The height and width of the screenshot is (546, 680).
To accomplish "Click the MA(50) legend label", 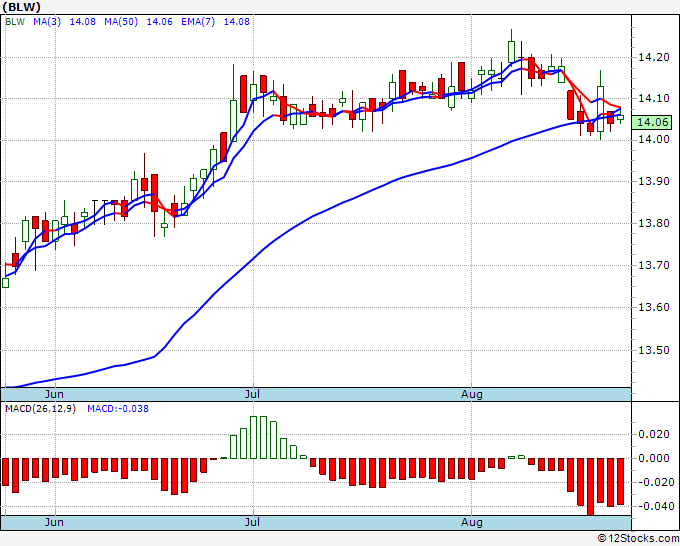I will coord(121,22).
